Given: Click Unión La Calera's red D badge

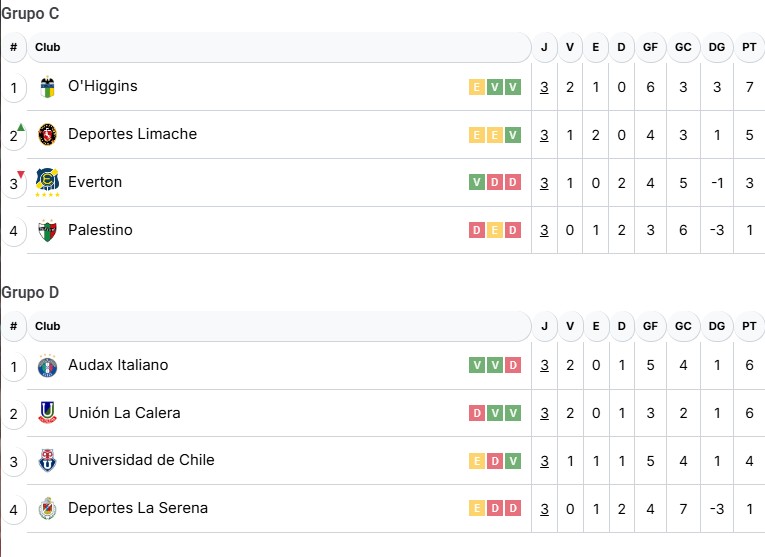Looking at the screenshot, I should (x=476, y=414).
